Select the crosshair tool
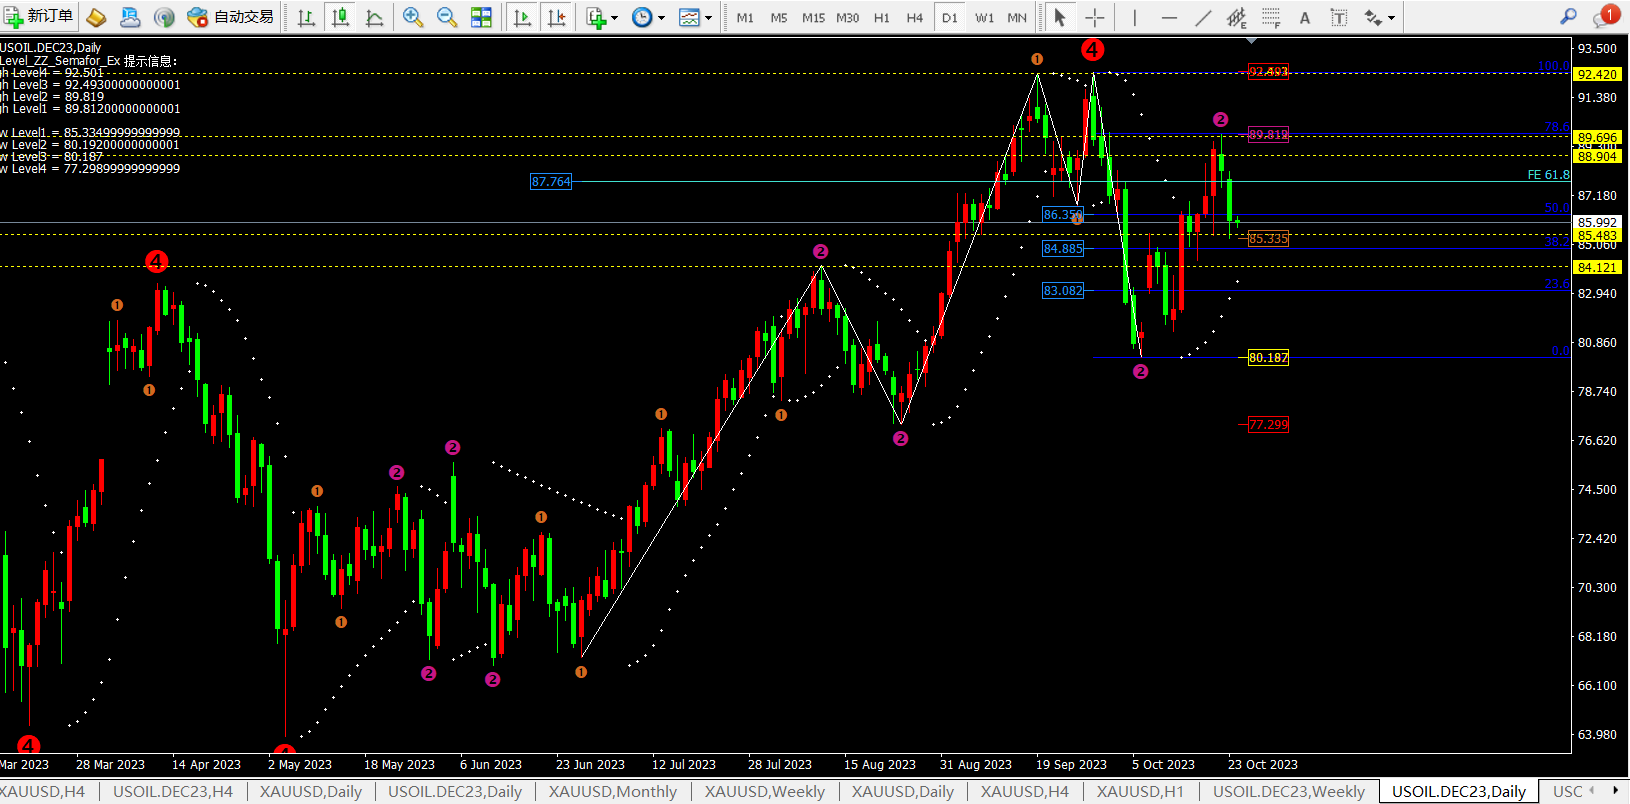1630x804 pixels. point(1094,17)
